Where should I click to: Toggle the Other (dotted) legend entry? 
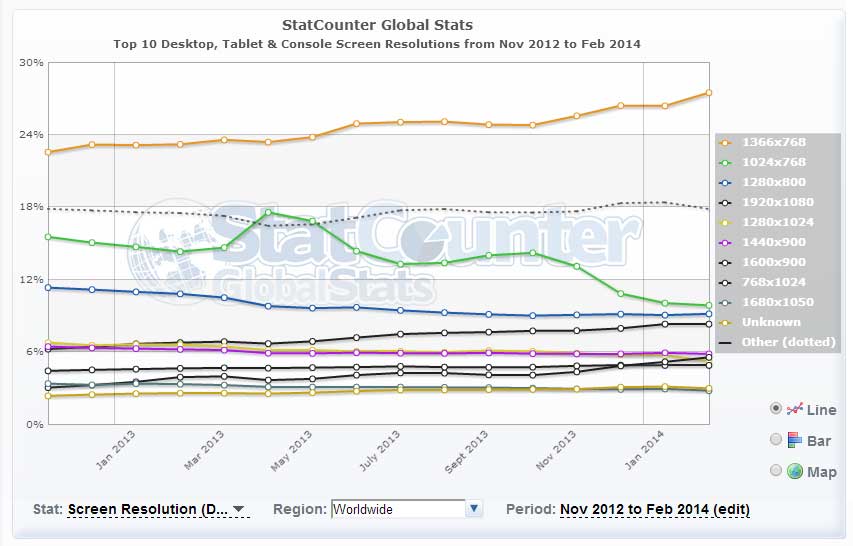coord(777,342)
